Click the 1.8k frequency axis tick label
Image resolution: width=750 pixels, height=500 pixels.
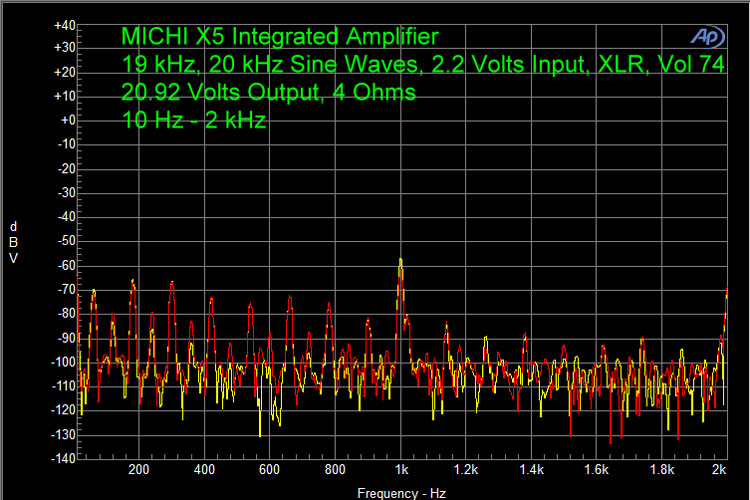[x=662, y=469]
